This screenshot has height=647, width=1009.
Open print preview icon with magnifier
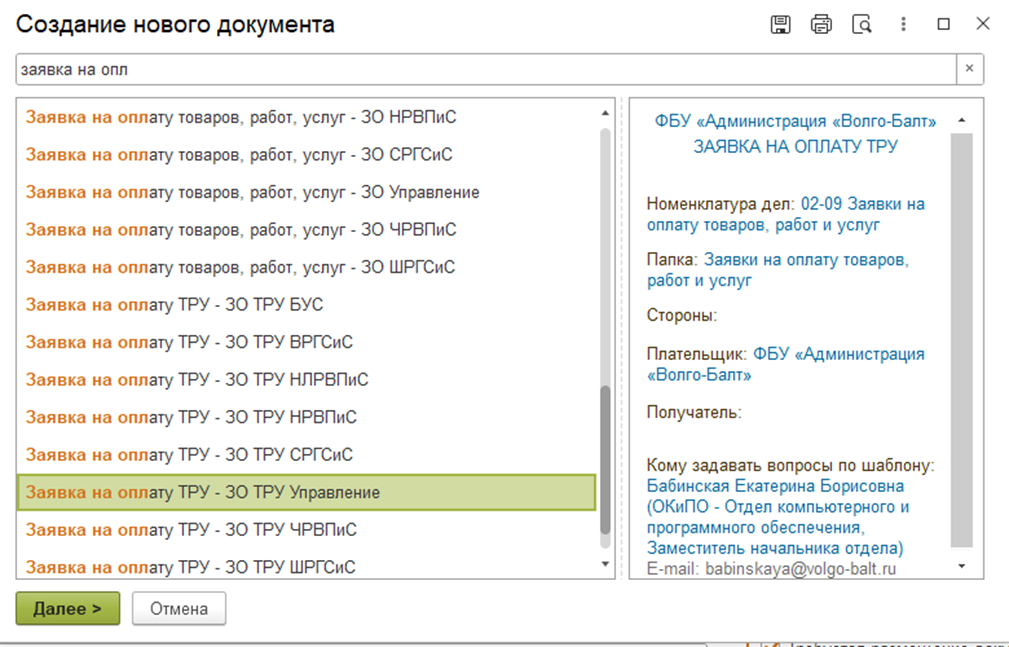click(x=862, y=25)
